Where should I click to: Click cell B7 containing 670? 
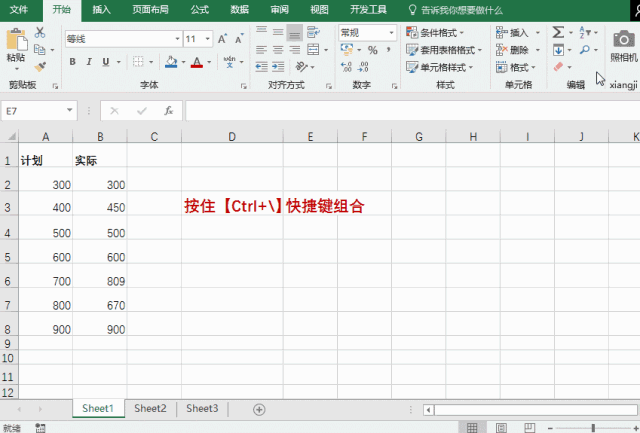tap(99, 305)
